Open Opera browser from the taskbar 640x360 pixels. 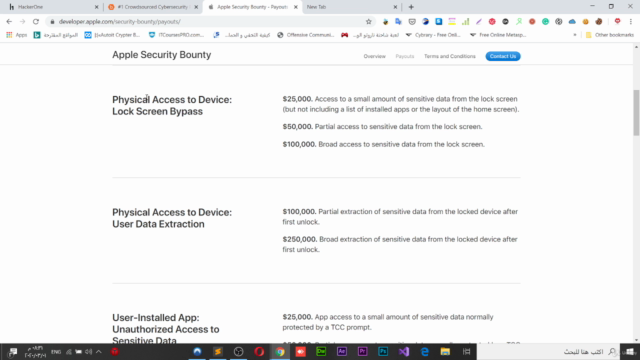(259, 352)
